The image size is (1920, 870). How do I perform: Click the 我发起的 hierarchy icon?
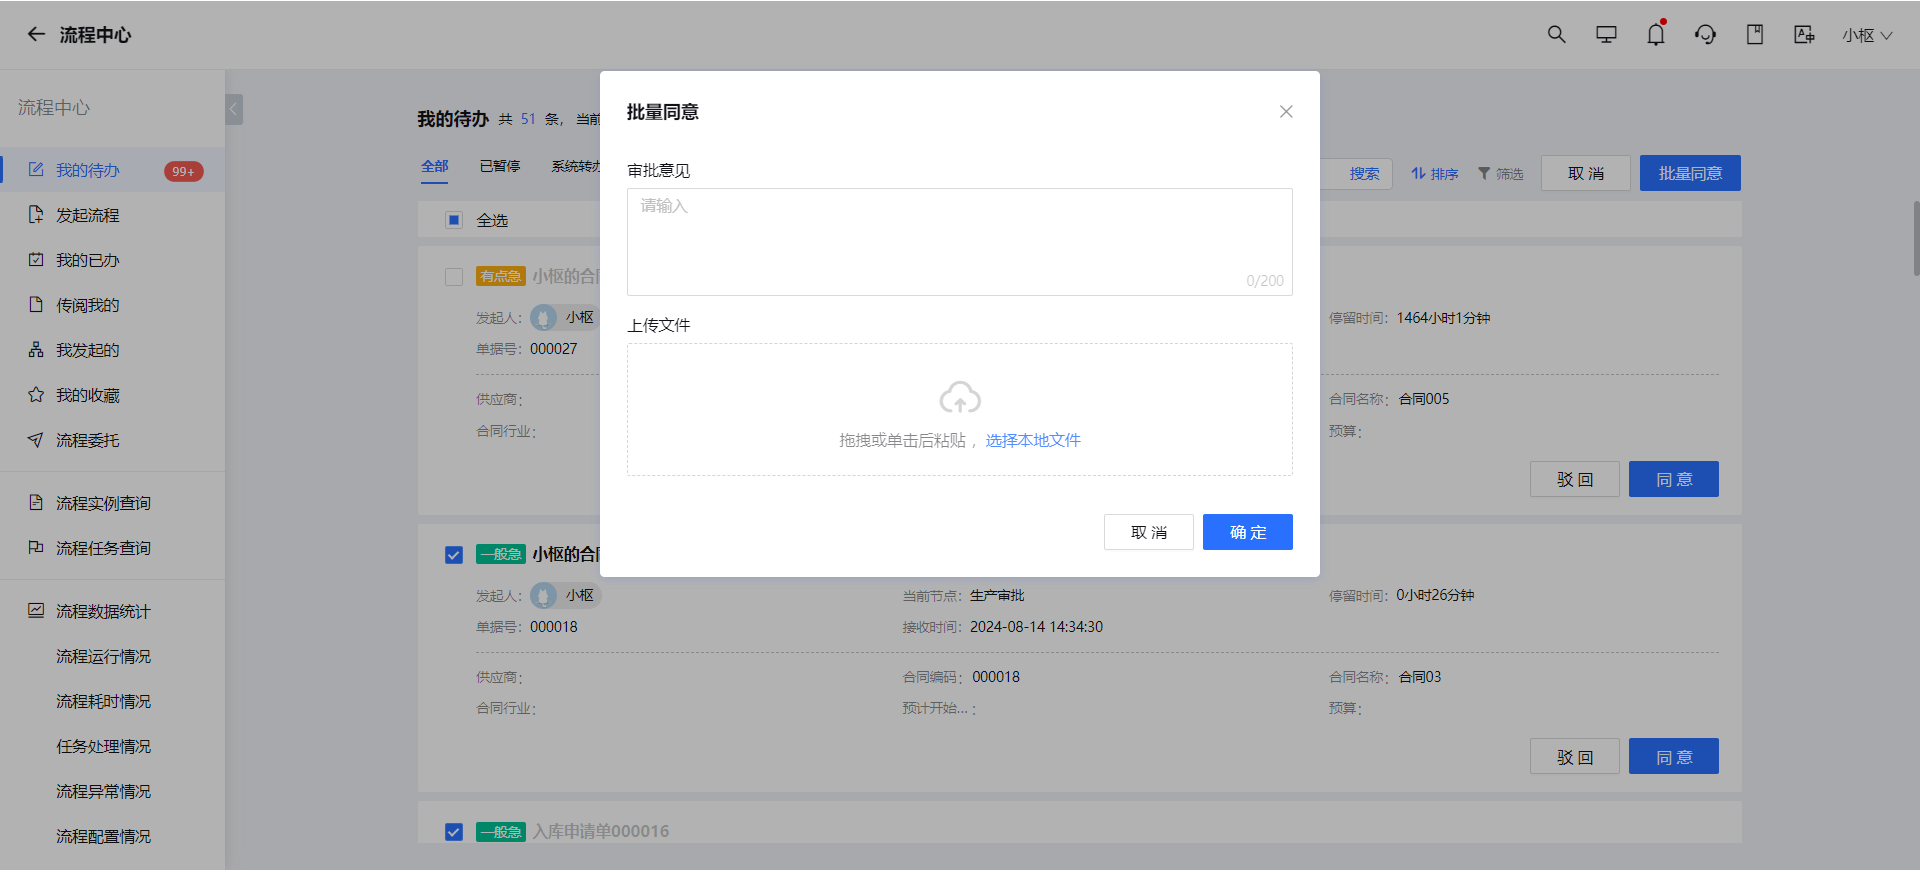(36, 349)
